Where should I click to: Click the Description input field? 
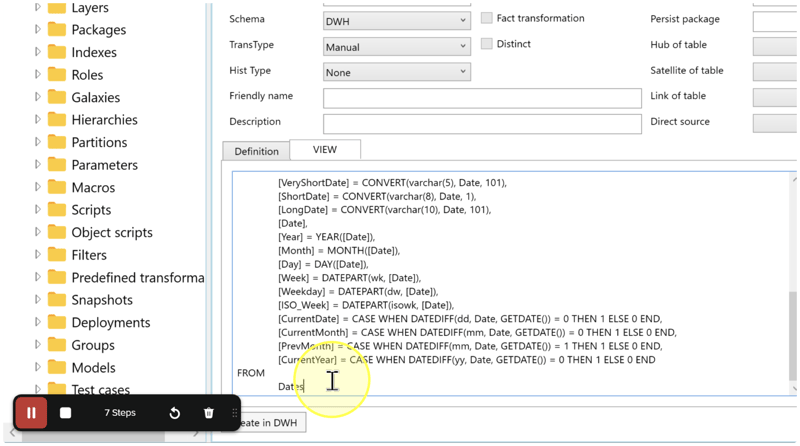click(482, 123)
